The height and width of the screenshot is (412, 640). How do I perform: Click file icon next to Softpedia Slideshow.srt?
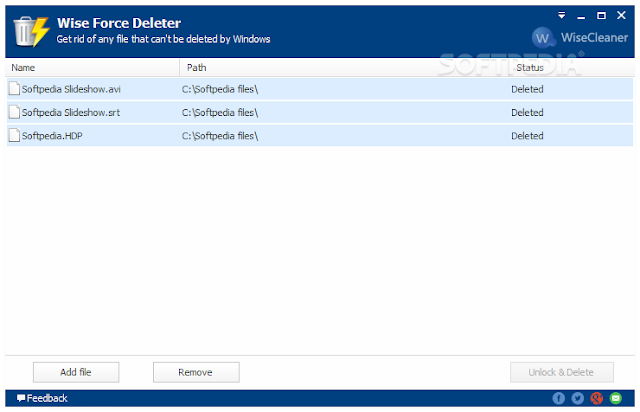[x=14, y=112]
